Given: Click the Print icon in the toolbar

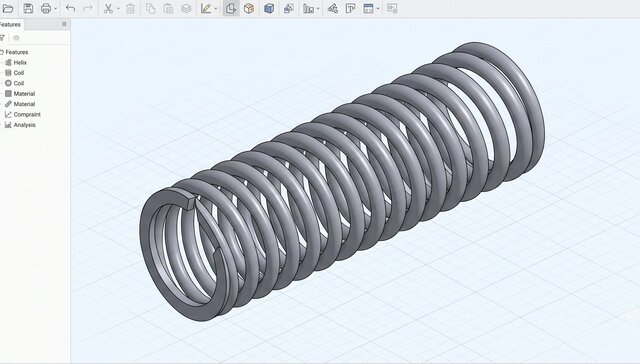Looking at the screenshot, I should [46, 9].
